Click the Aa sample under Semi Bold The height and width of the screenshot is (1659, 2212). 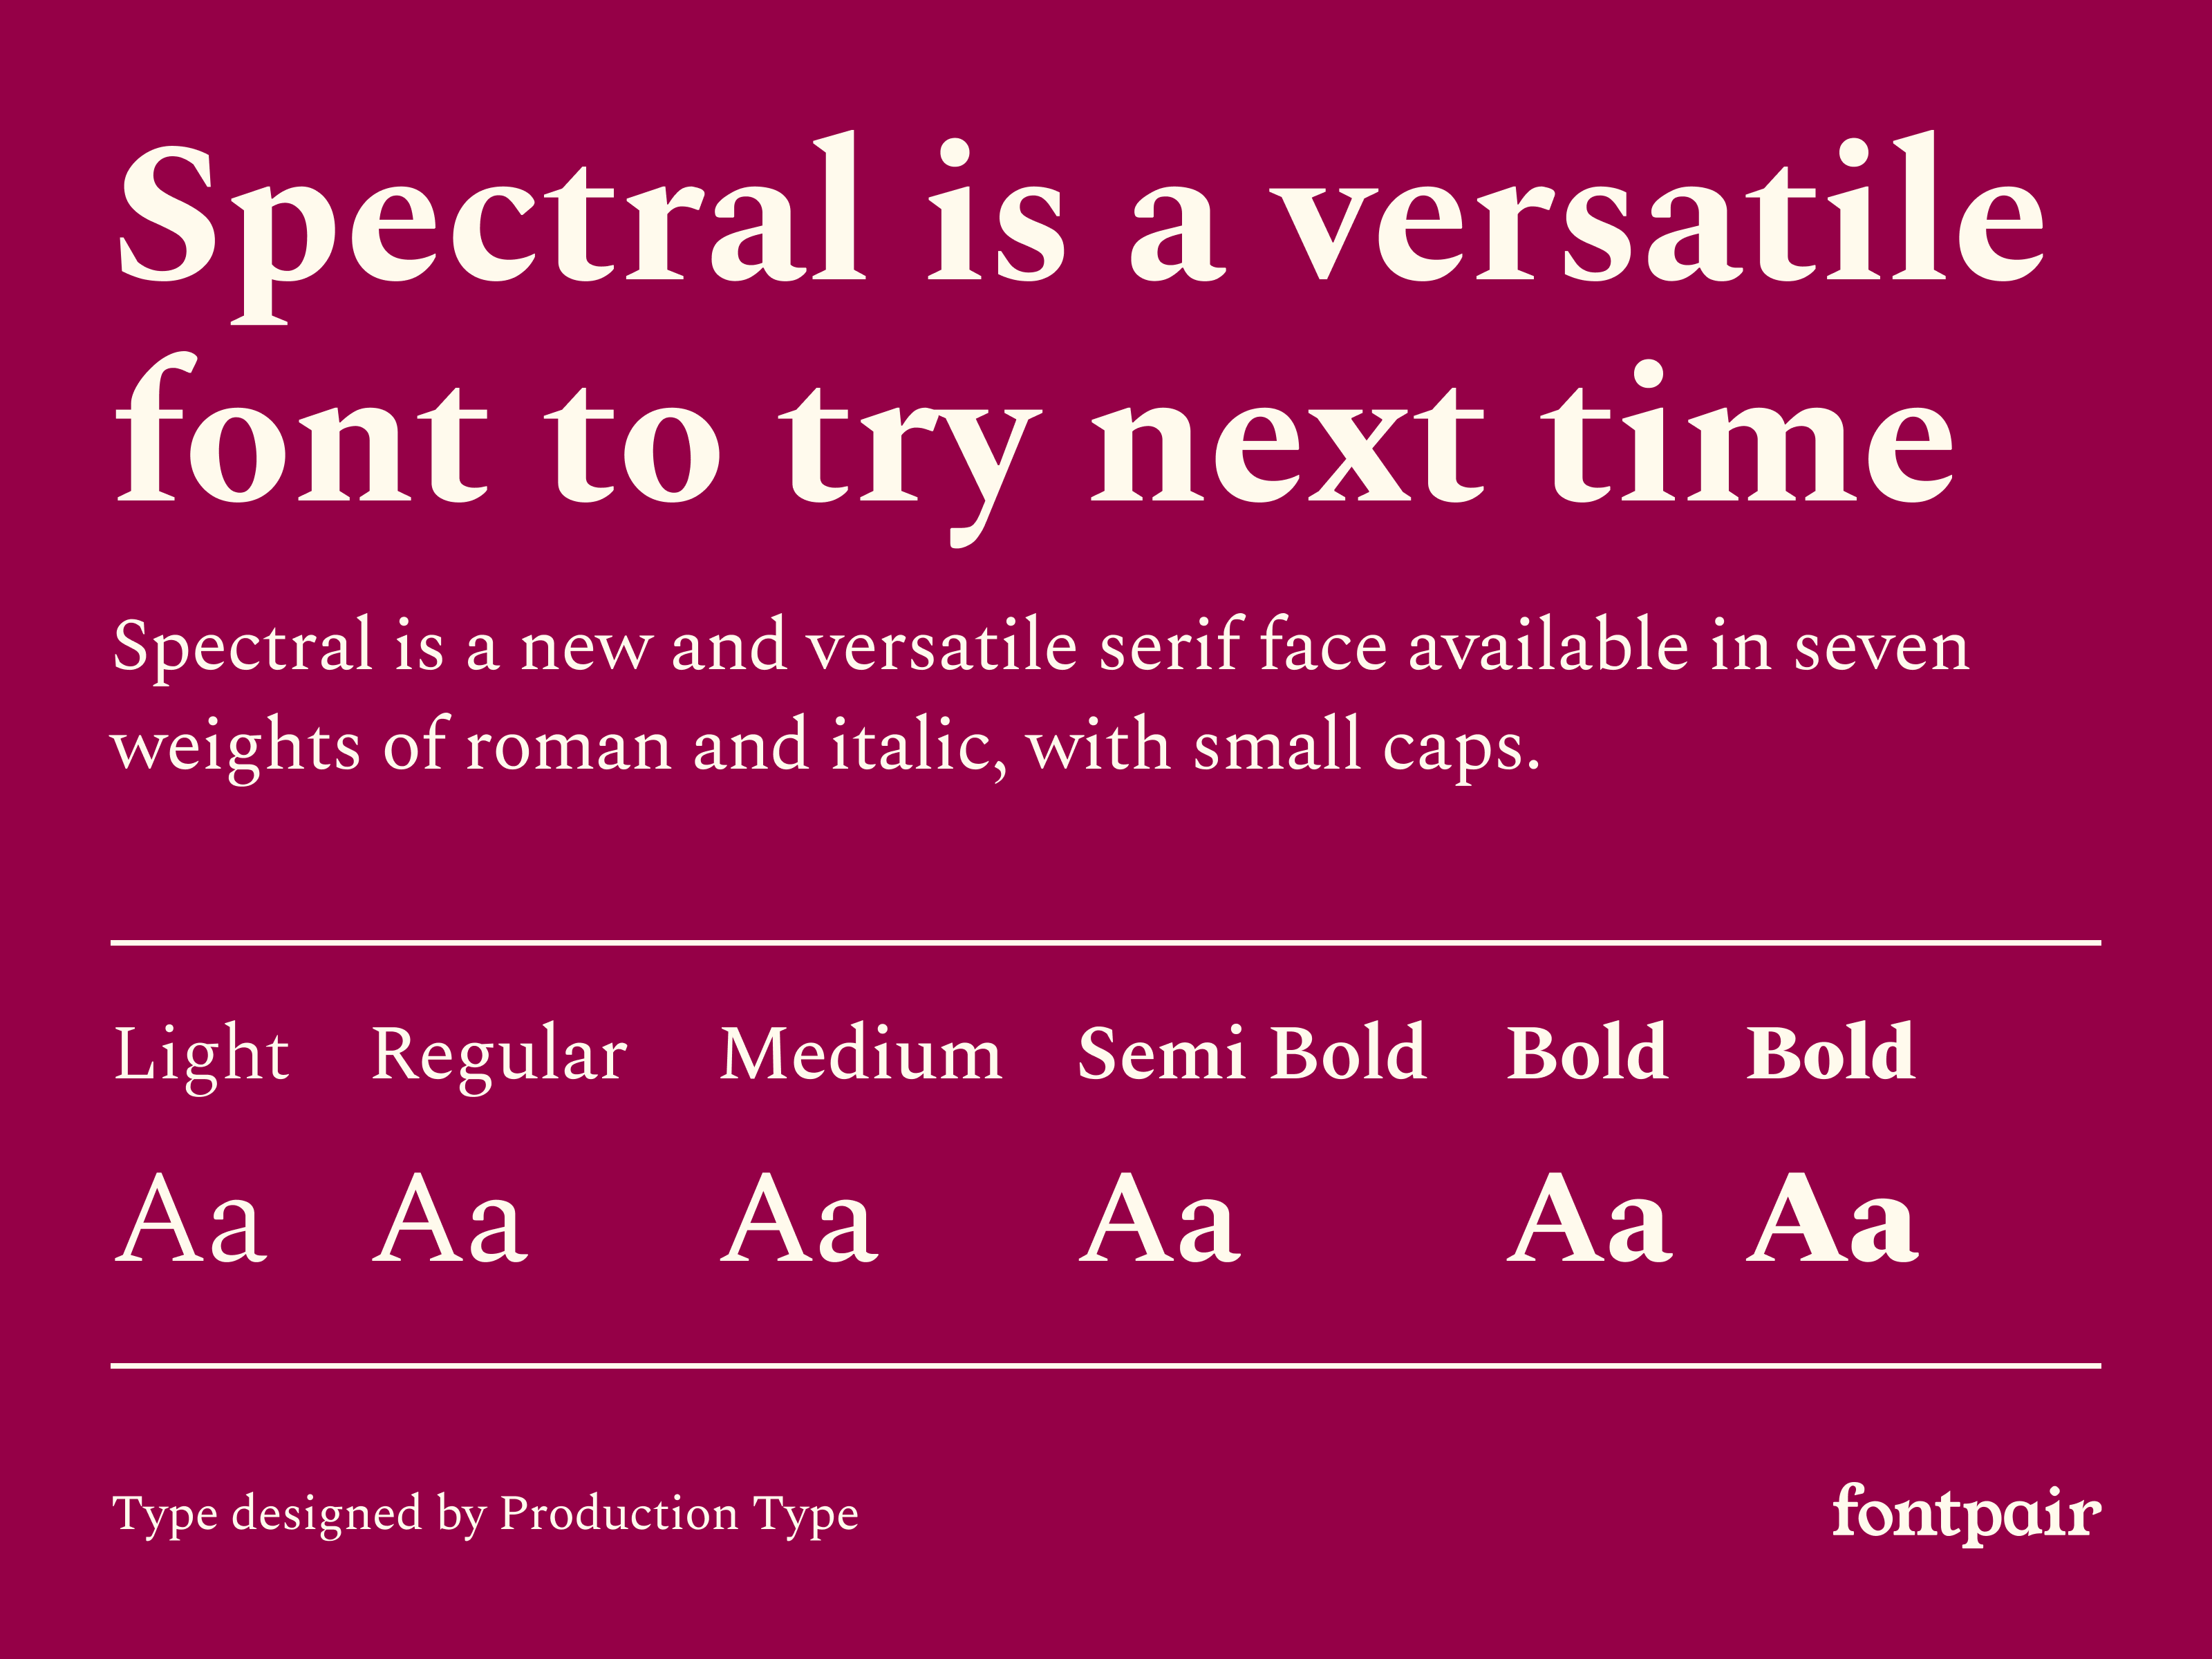(x=1160, y=1220)
